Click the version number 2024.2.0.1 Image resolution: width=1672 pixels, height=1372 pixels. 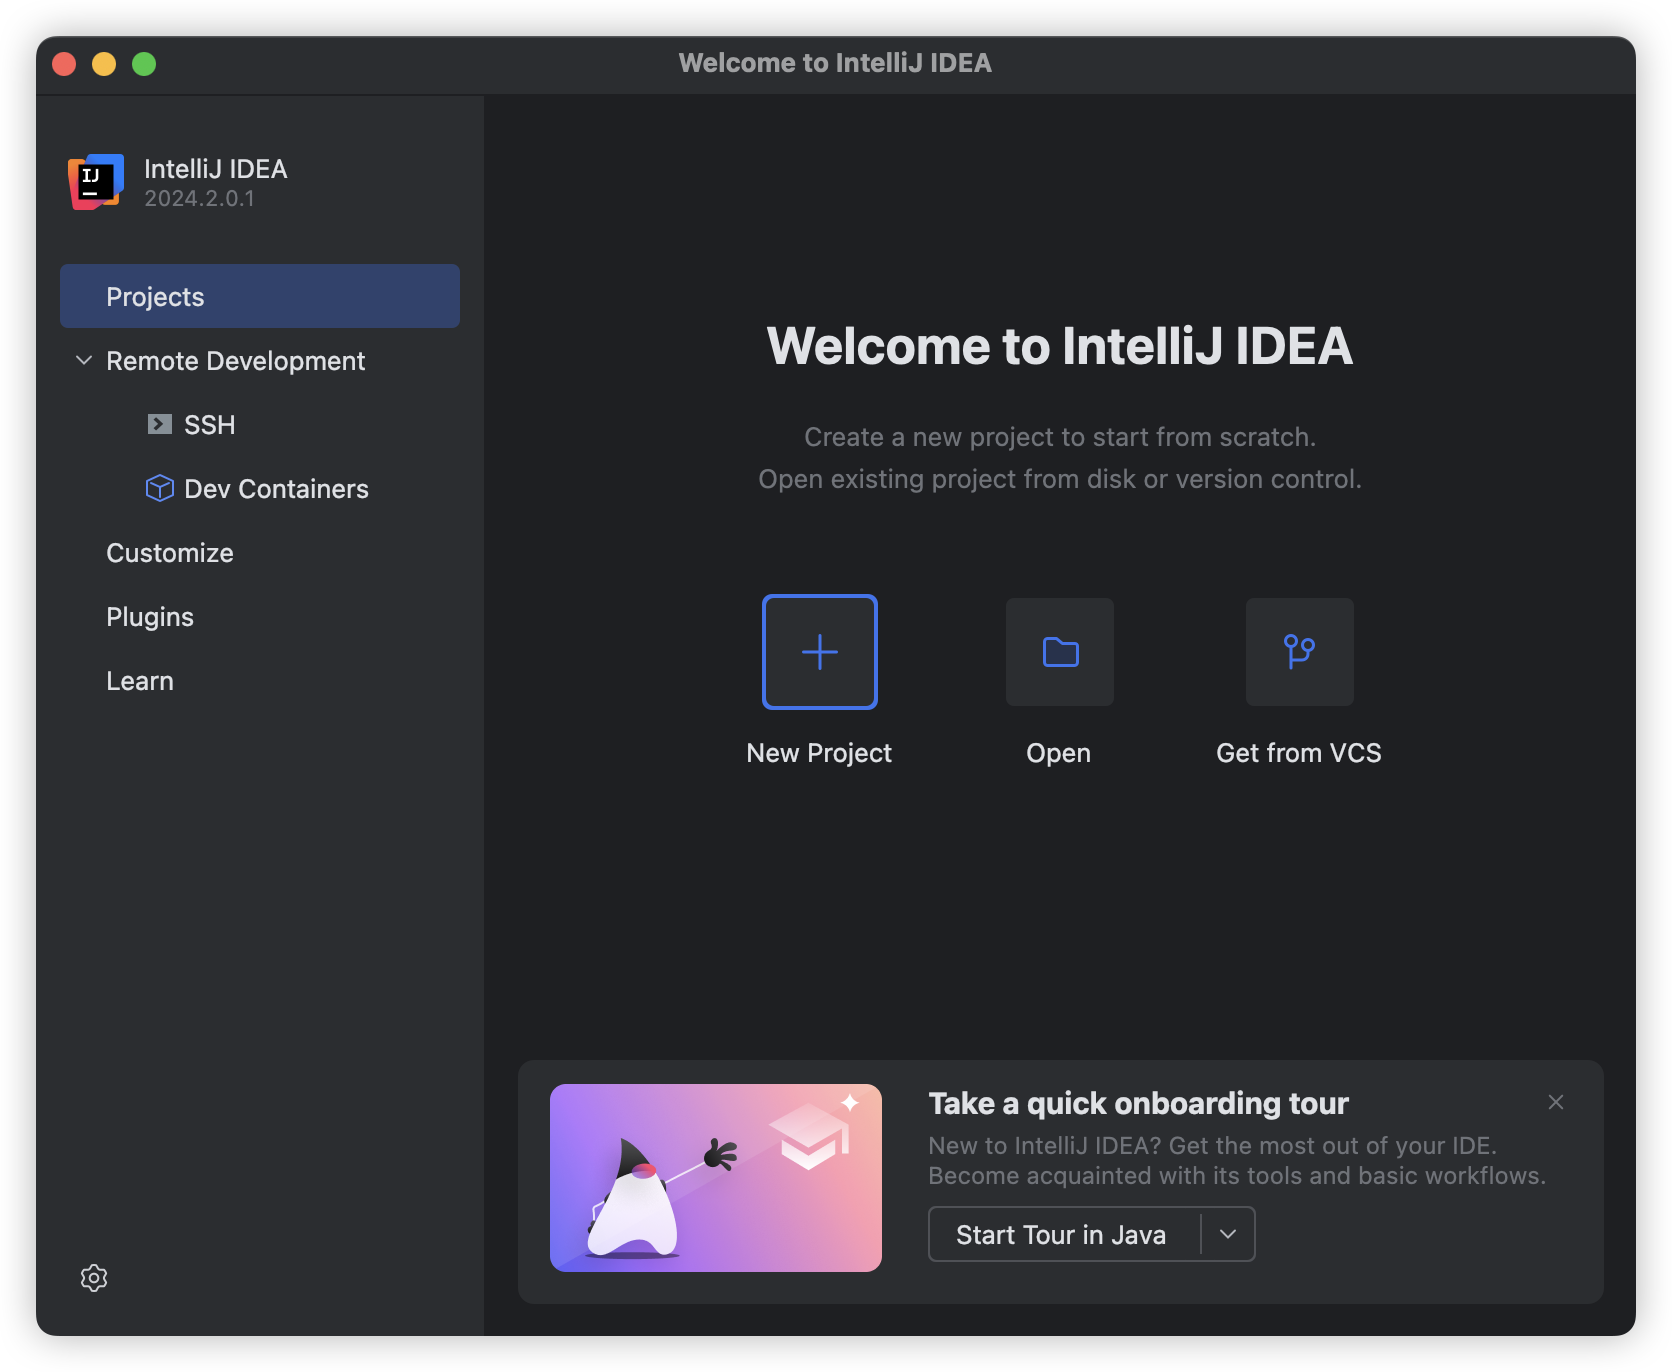pyautogui.click(x=199, y=199)
